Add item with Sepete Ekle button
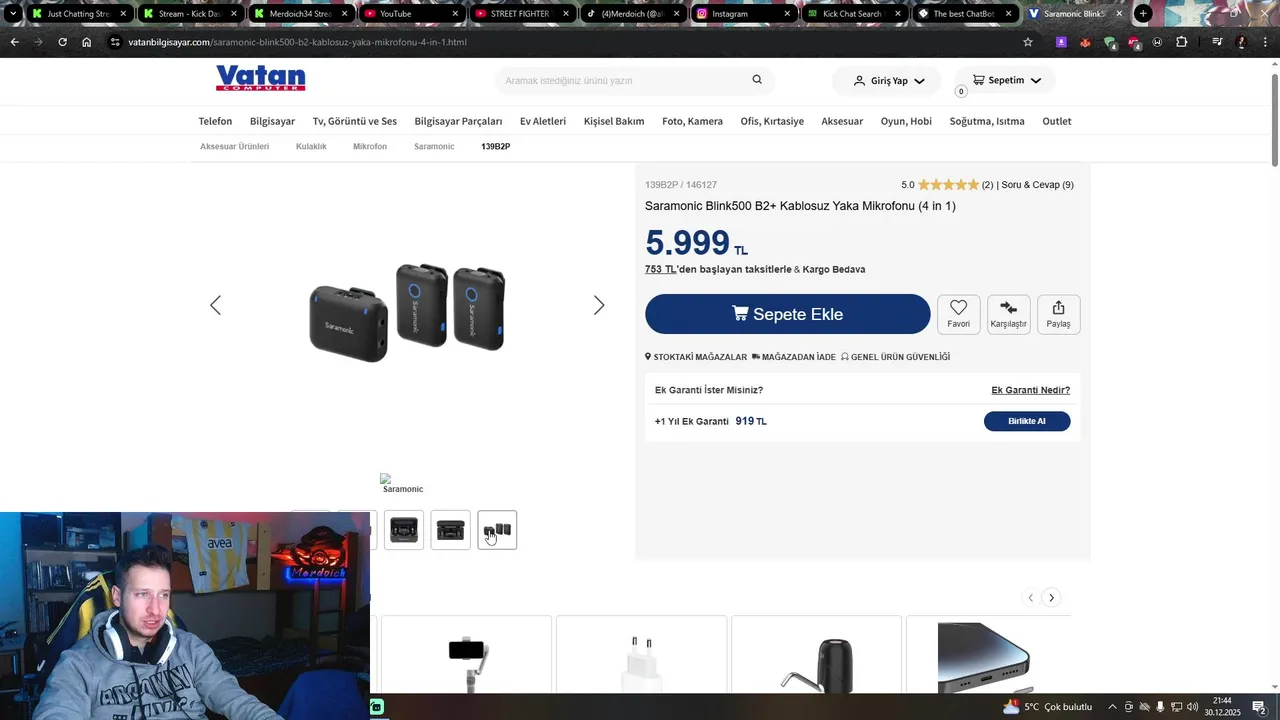Image resolution: width=1280 pixels, height=720 pixels. [788, 314]
